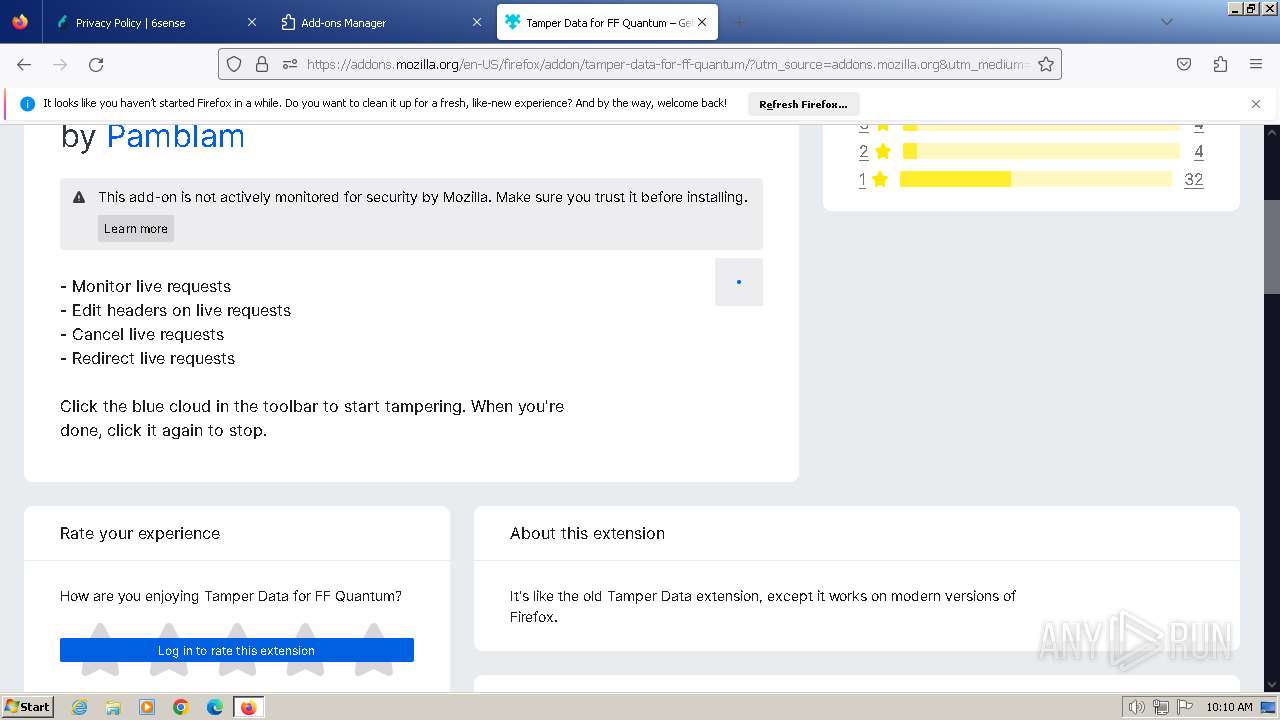Click the 10:10 AM clock

1229,707
